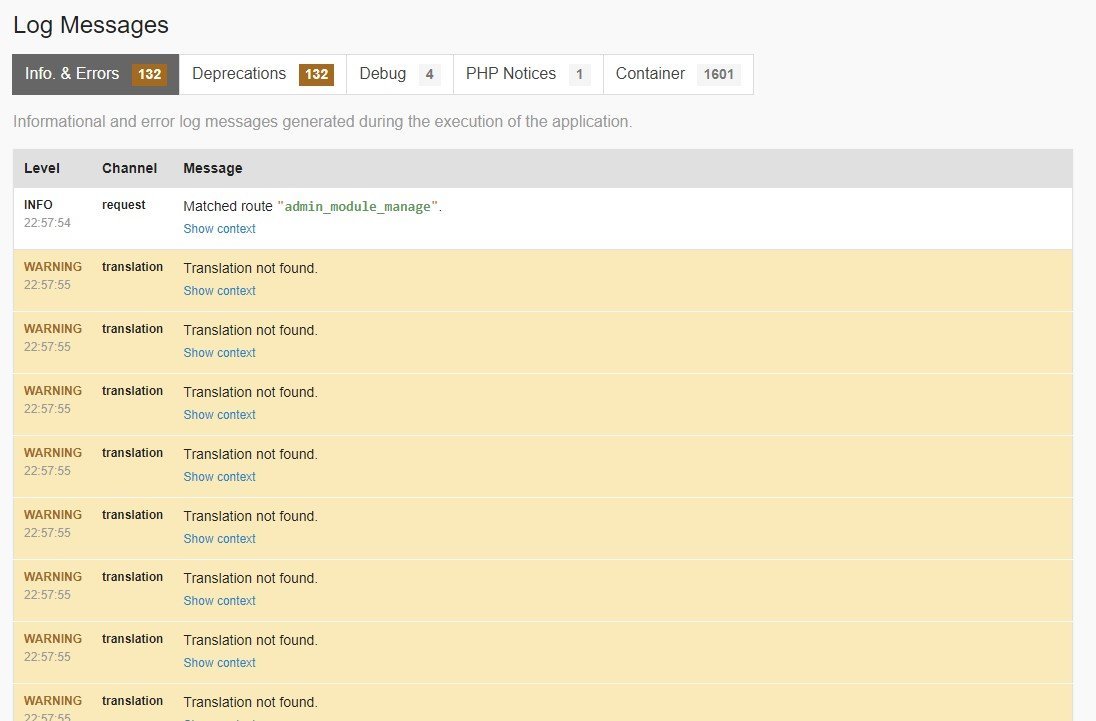Show context of the fifth translation warning

click(x=219, y=539)
